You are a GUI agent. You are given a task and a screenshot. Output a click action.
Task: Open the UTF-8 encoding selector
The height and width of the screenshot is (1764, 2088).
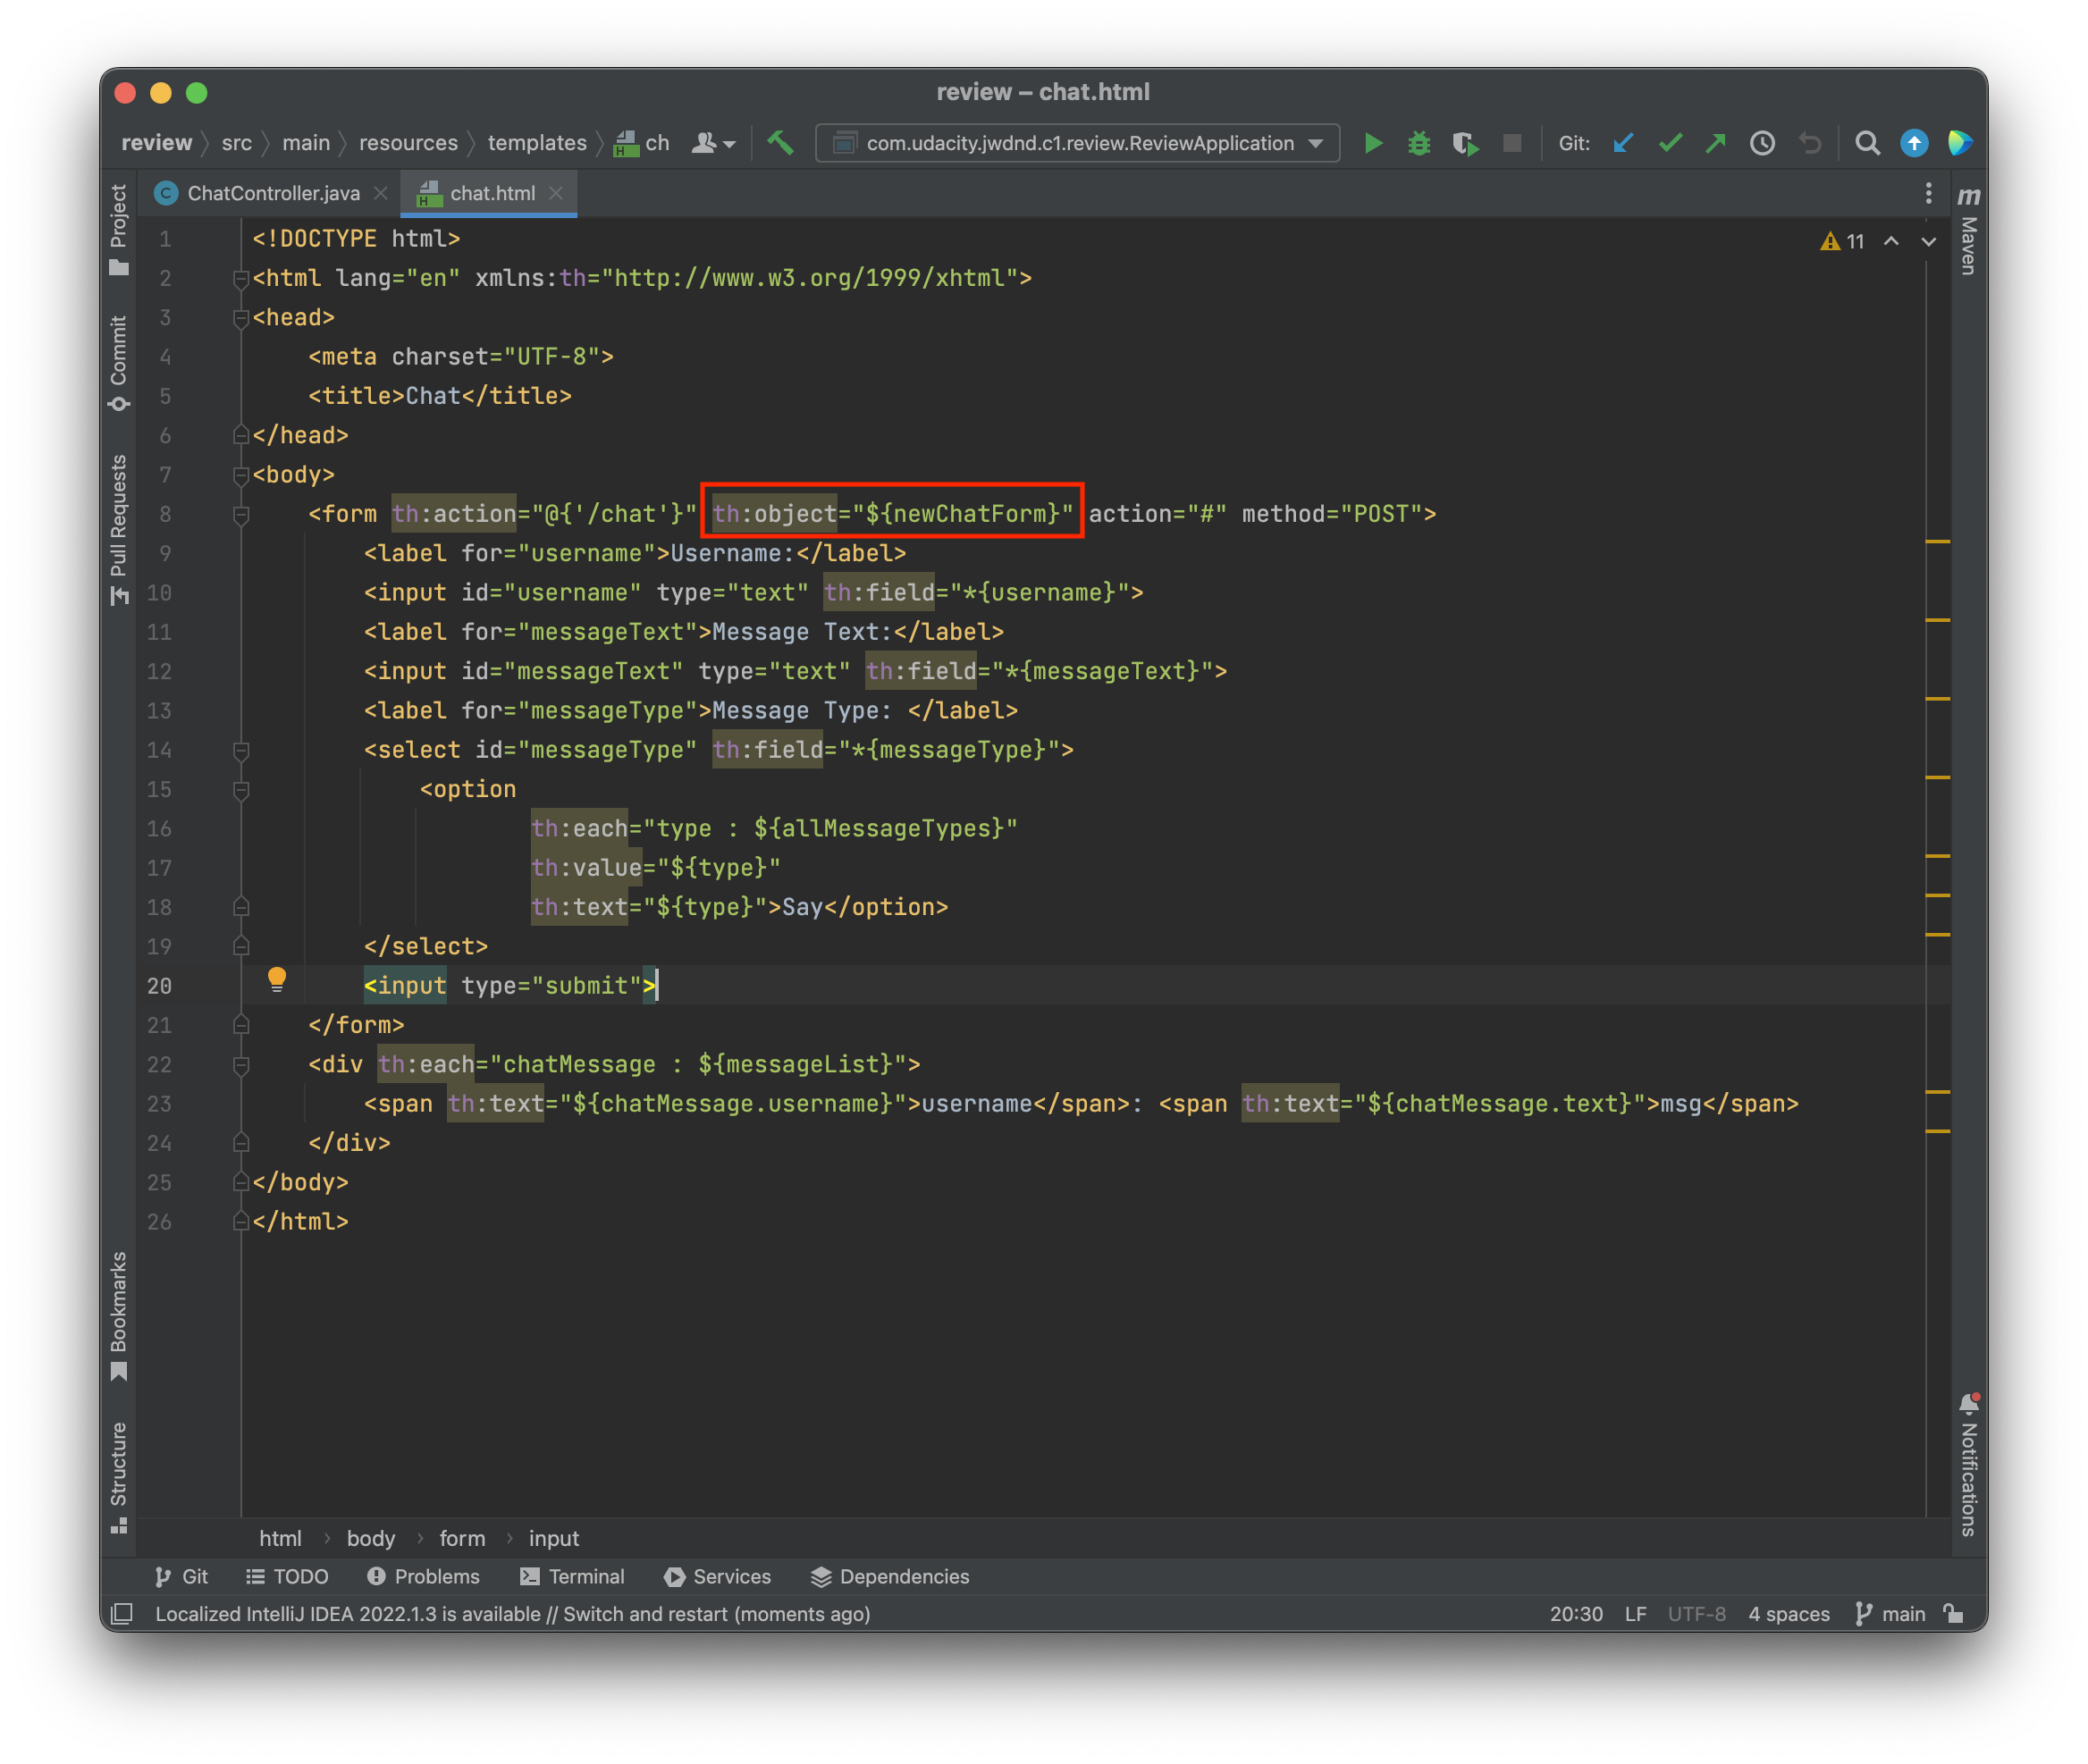tap(1697, 1614)
